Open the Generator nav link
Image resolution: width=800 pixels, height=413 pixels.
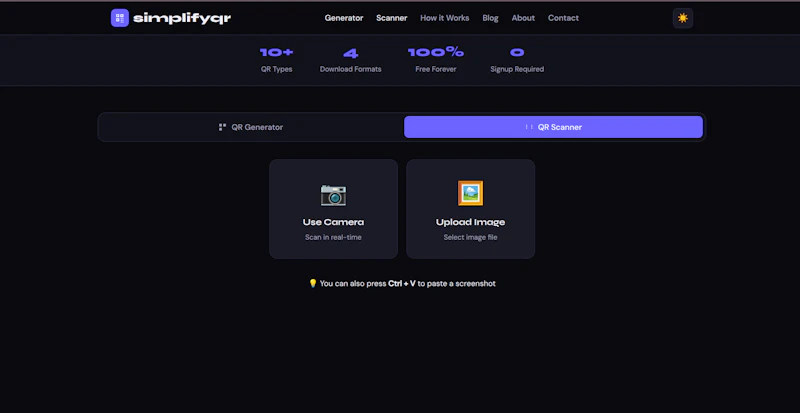pyautogui.click(x=344, y=18)
